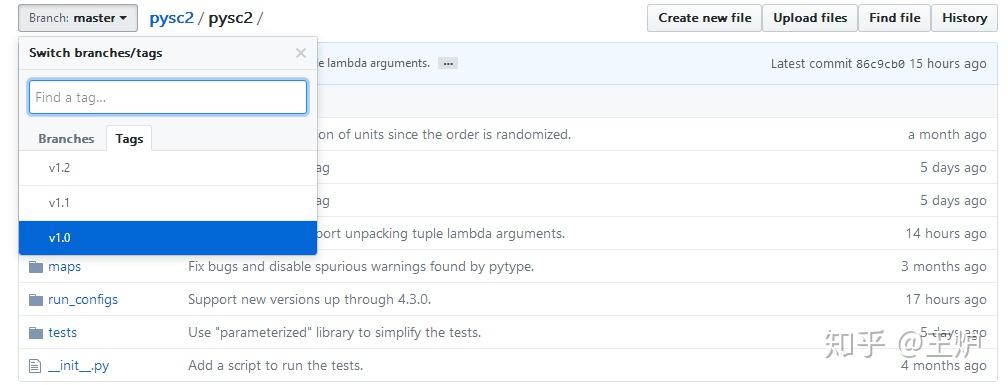
Task: Select the Tags tab
Action: point(129,139)
